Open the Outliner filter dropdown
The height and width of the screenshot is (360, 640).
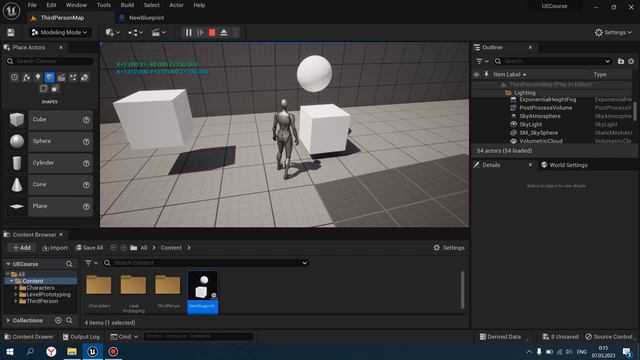coord(482,61)
